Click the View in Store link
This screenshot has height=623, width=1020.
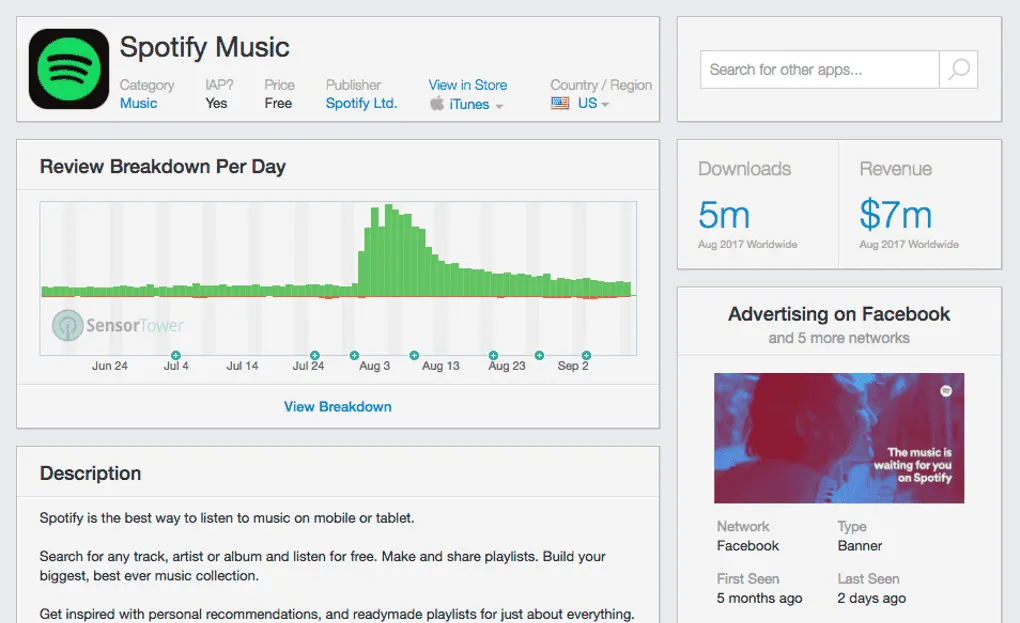pyautogui.click(x=468, y=85)
